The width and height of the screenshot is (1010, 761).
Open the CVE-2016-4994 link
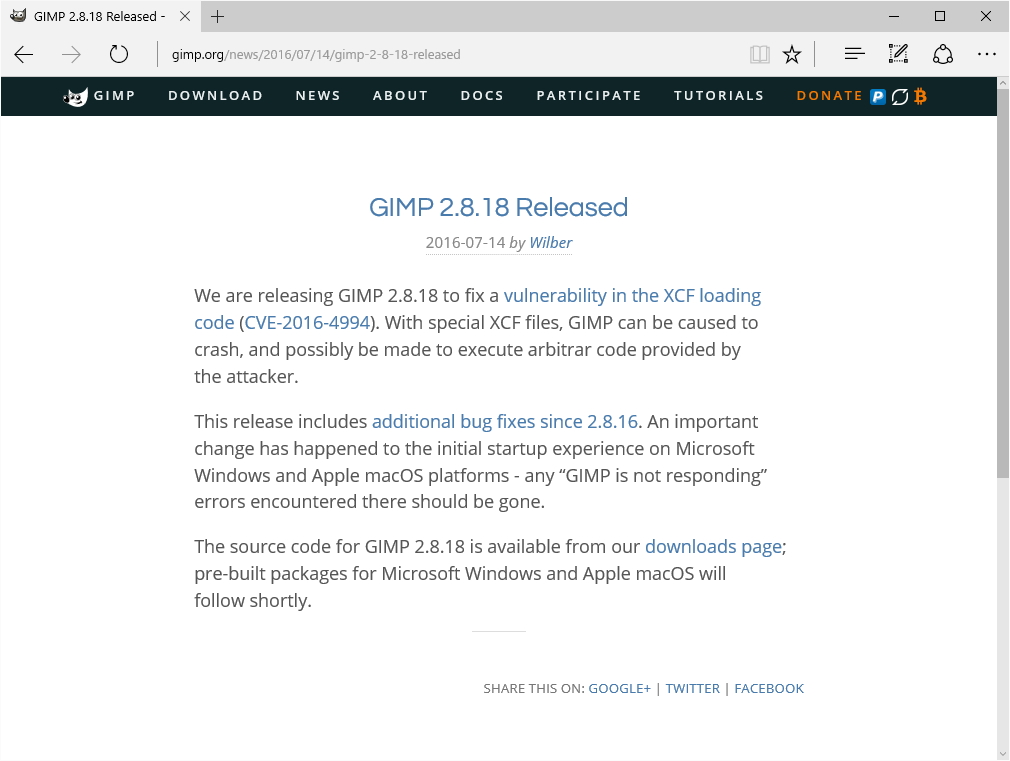[306, 323]
